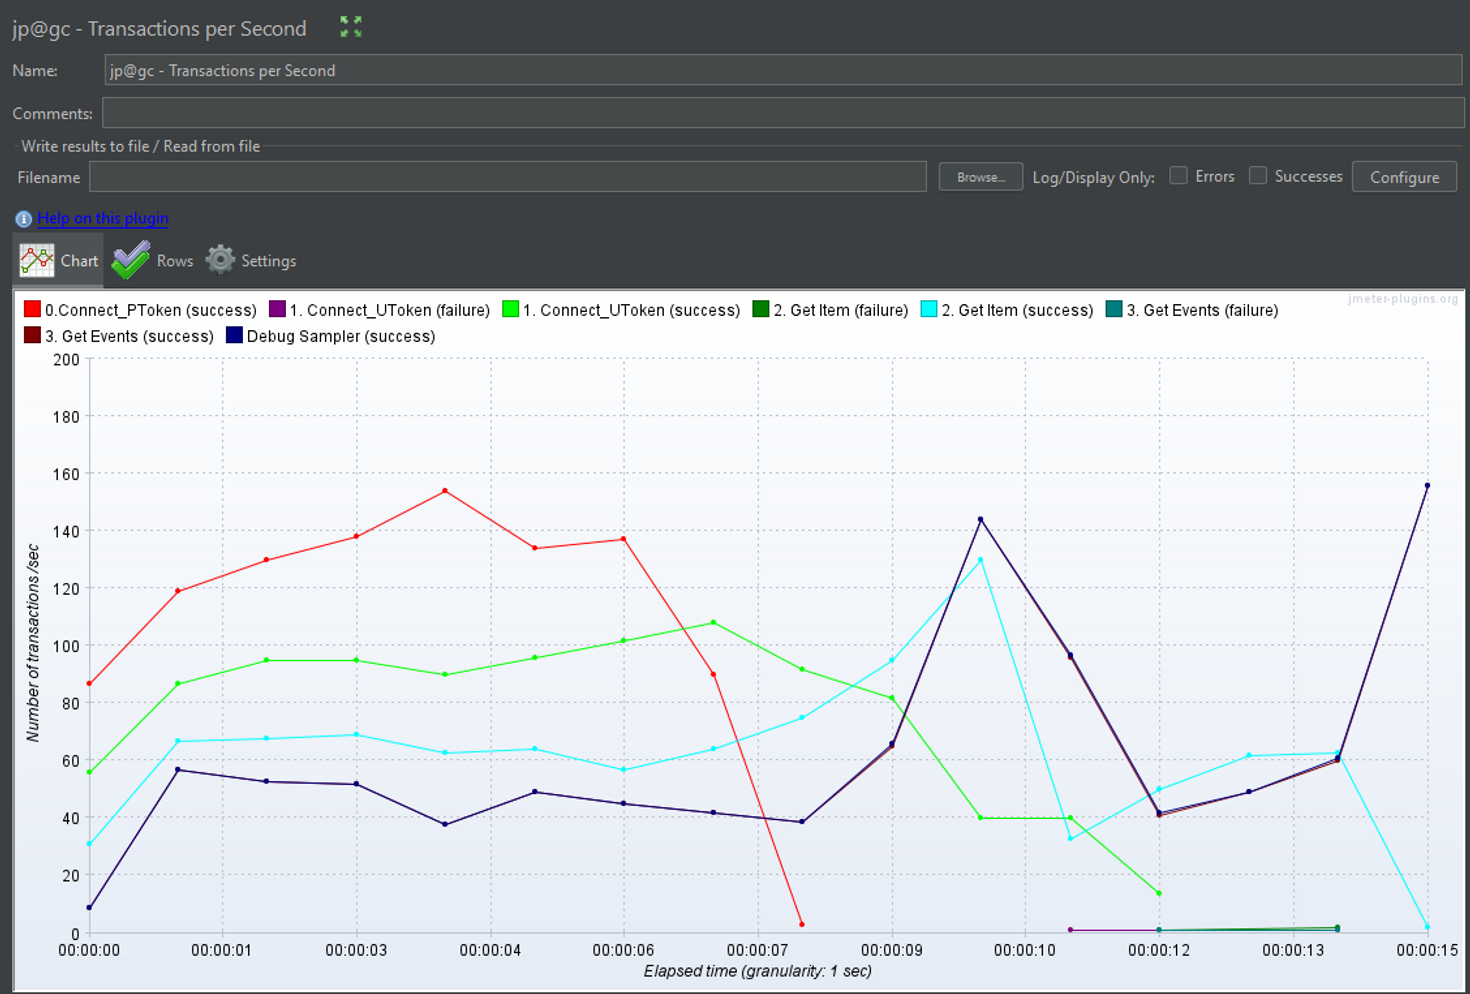The image size is (1470, 994).
Task: Click the green expand-to-fullscreen arrows icon
Action: [x=350, y=27]
